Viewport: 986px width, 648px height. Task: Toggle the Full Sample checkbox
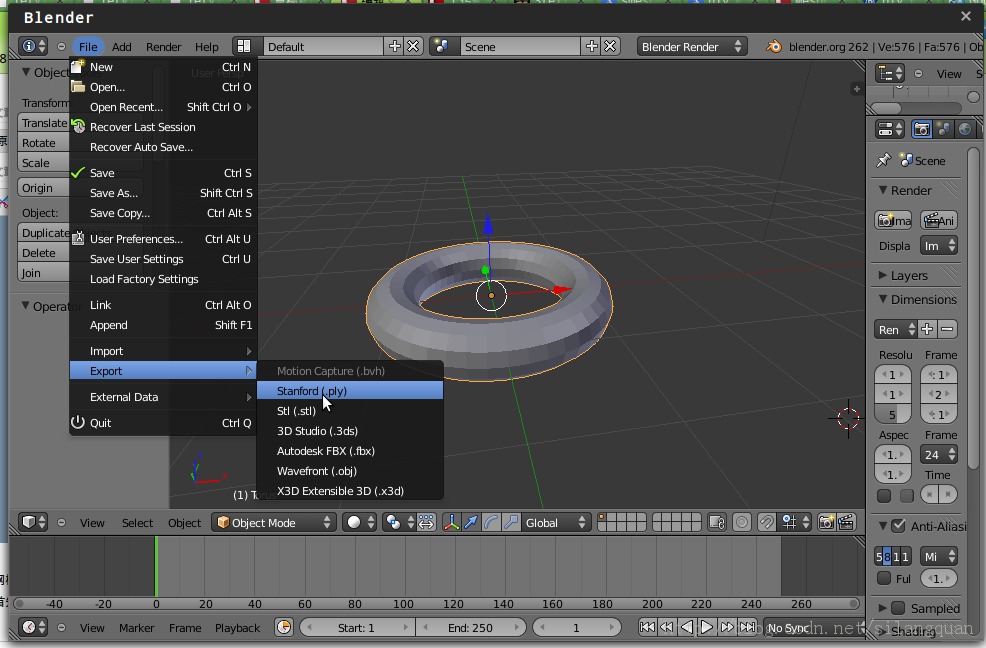(x=884, y=578)
